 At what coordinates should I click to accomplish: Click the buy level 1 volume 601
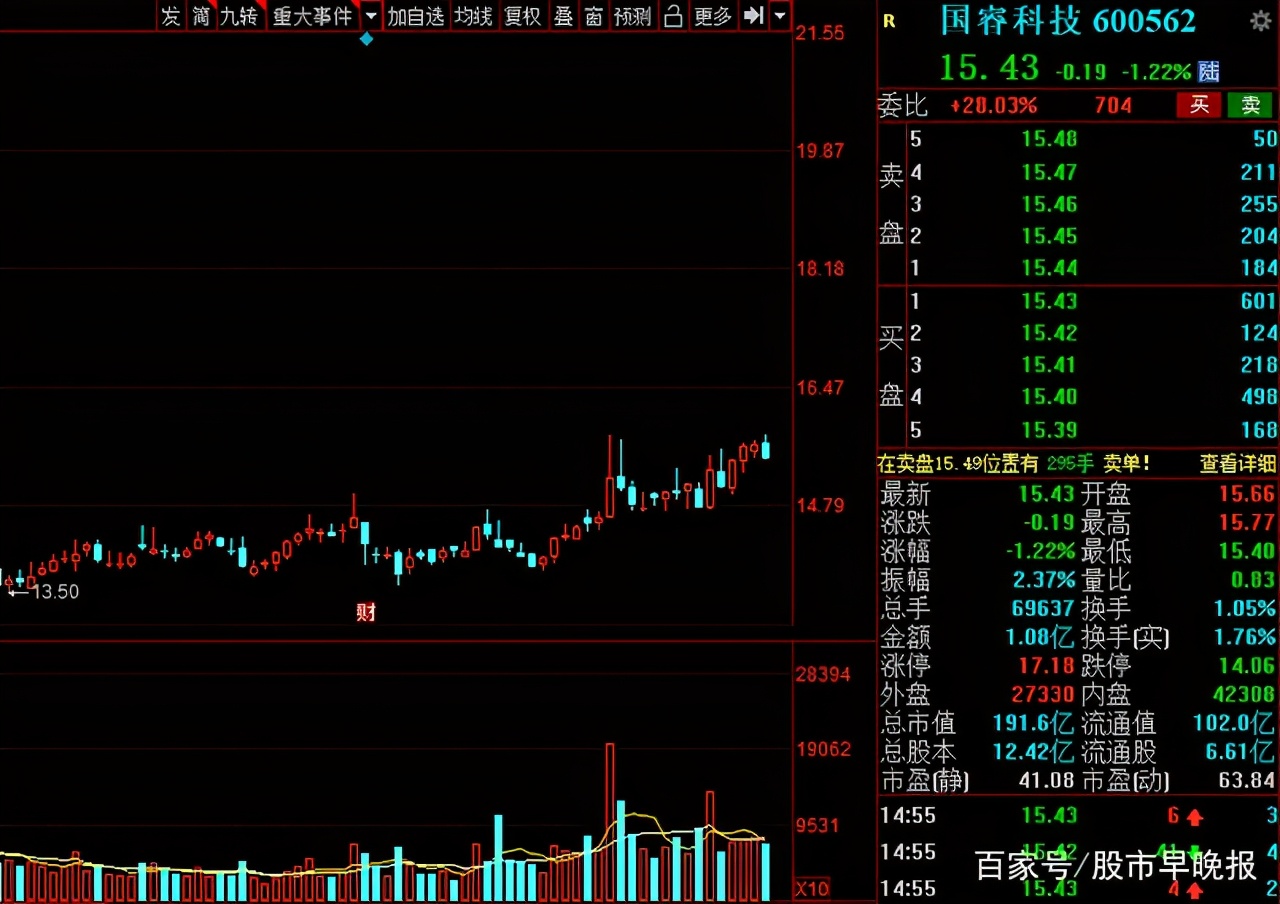pyautogui.click(x=1258, y=301)
